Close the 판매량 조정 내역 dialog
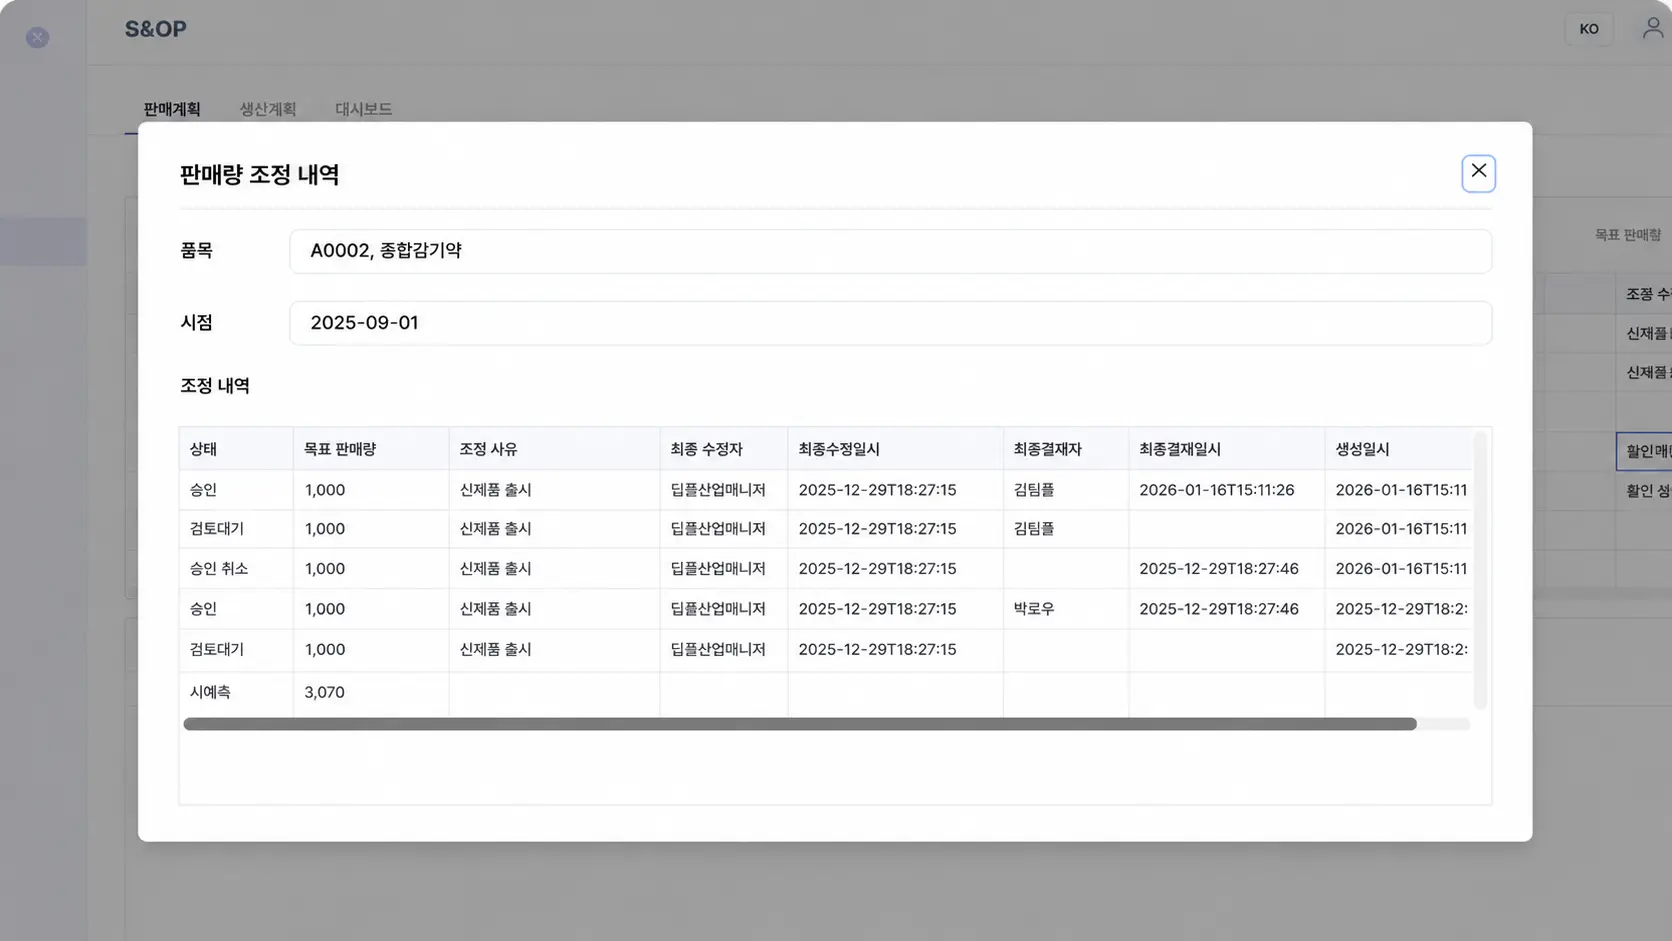The image size is (1672, 941). point(1478,172)
